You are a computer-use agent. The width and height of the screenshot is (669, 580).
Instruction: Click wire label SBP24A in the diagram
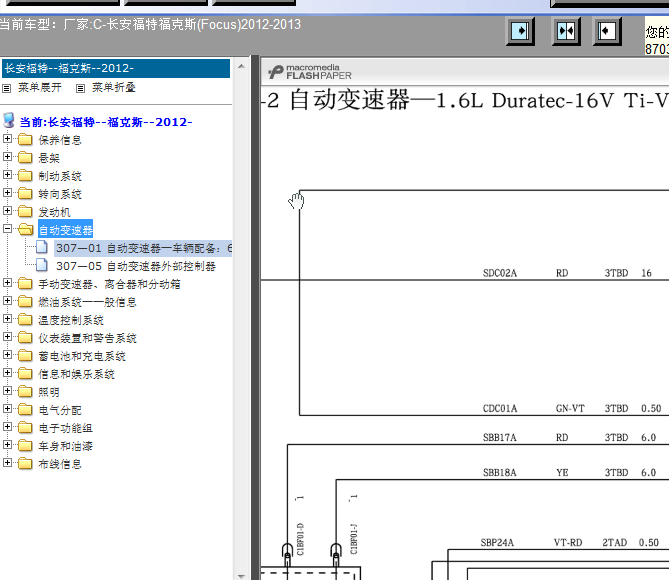[497, 542]
